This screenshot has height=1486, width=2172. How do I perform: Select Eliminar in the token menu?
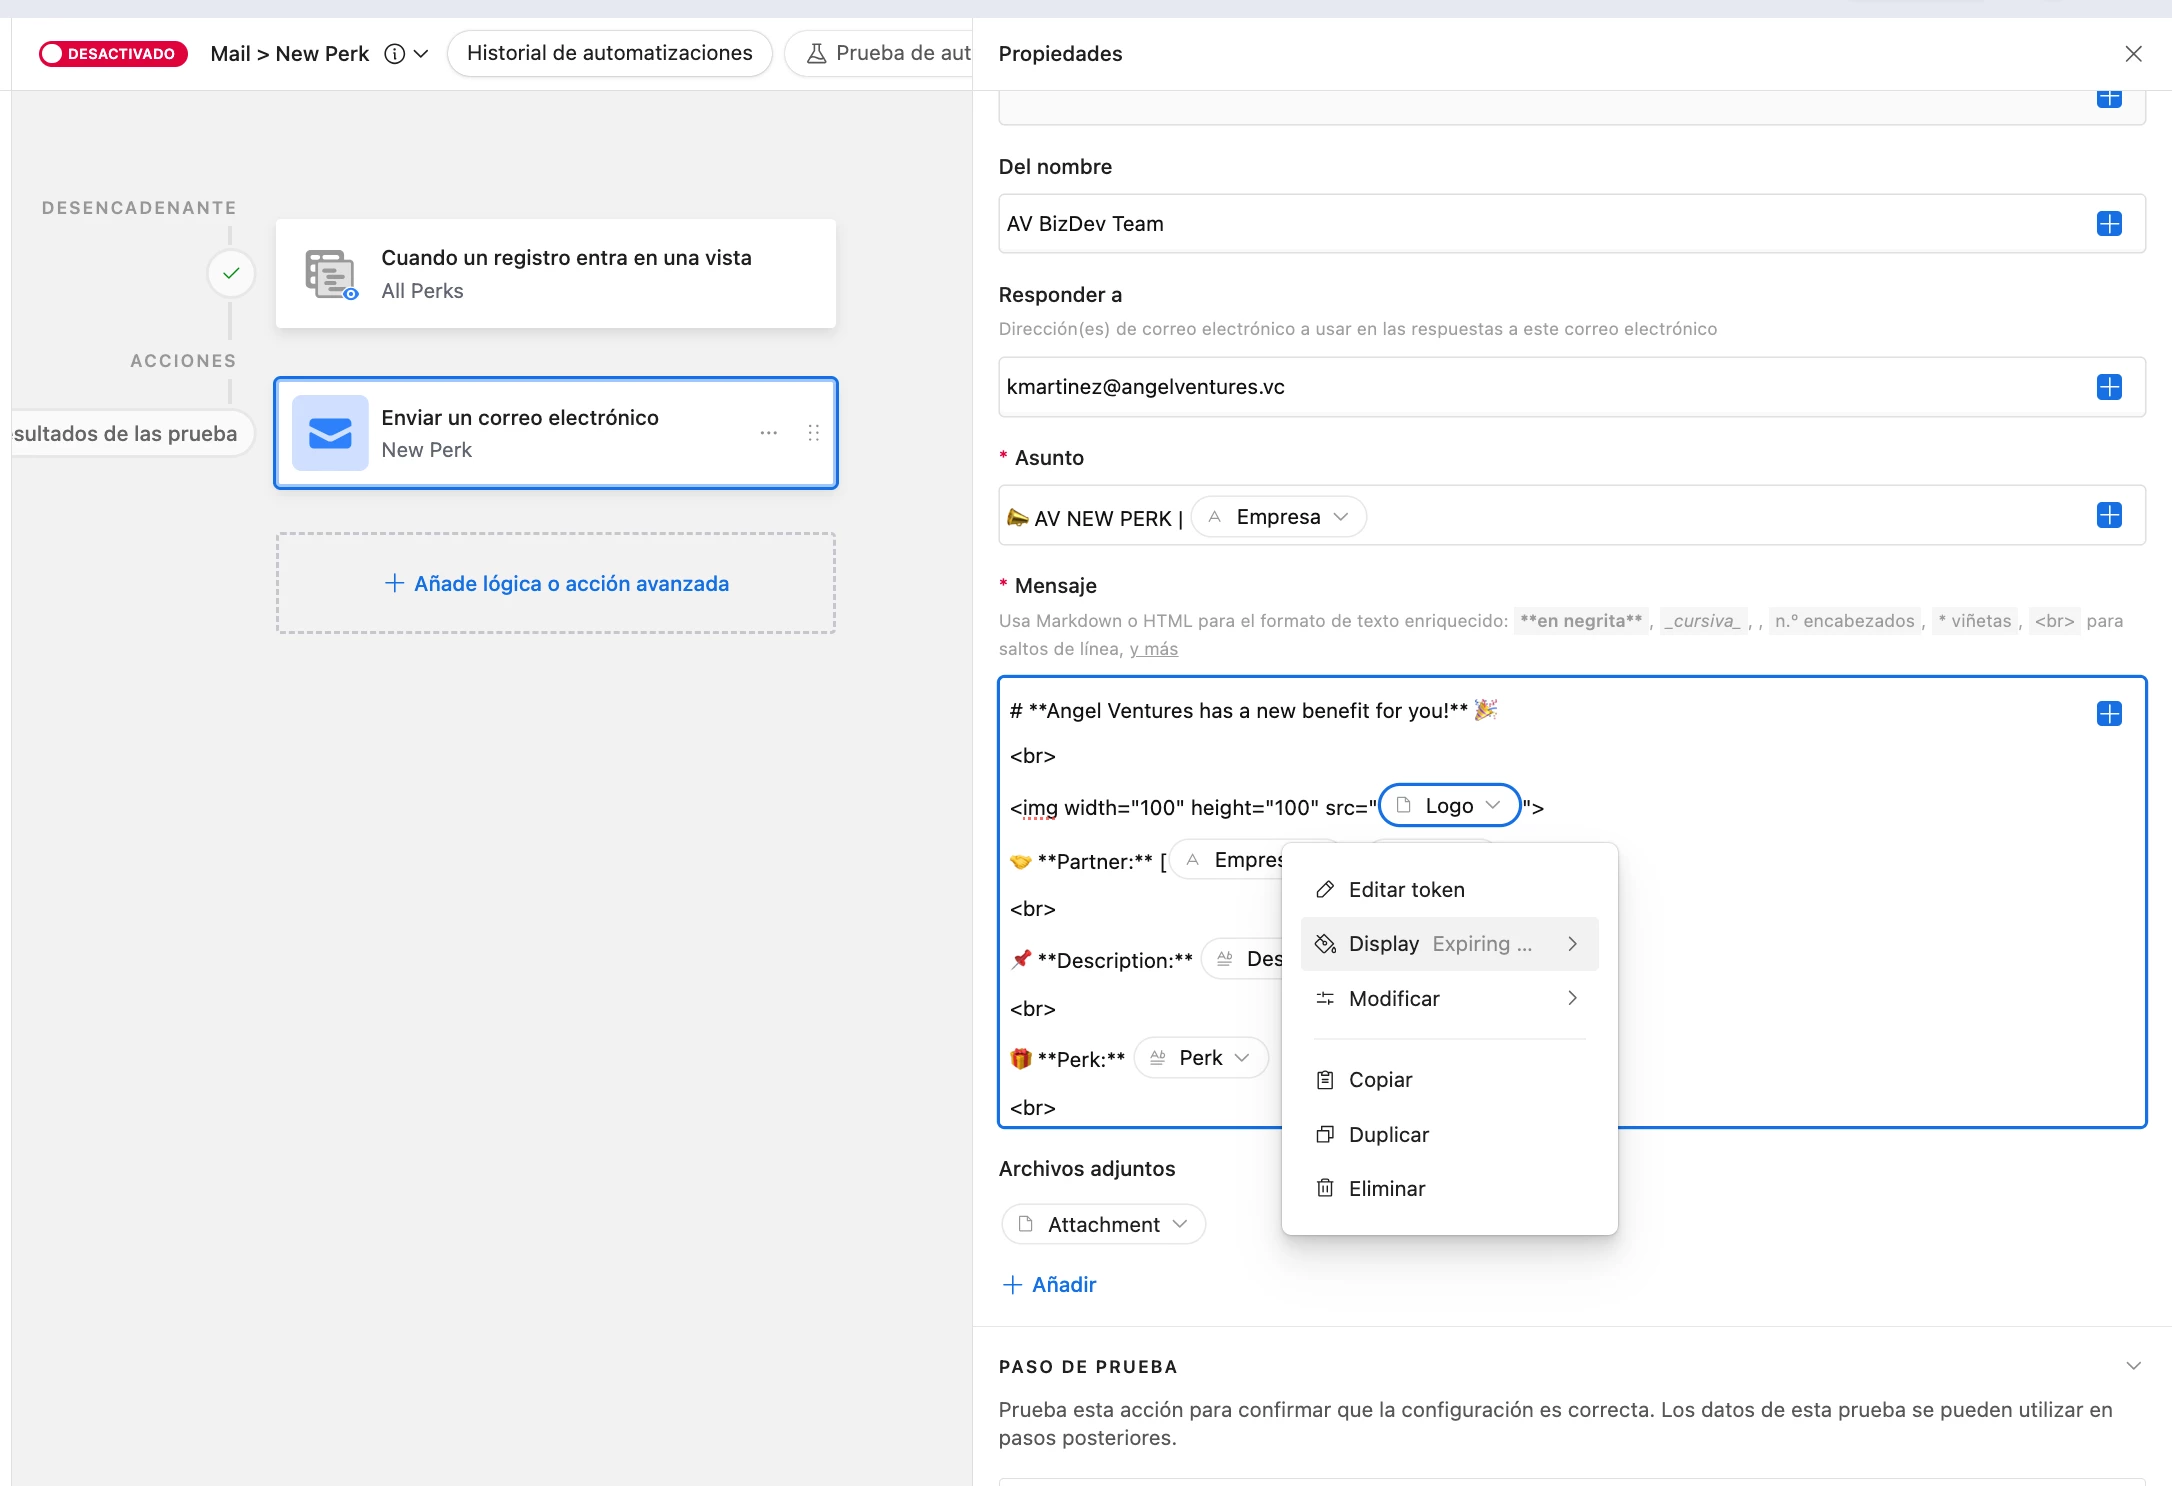click(1386, 1188)
